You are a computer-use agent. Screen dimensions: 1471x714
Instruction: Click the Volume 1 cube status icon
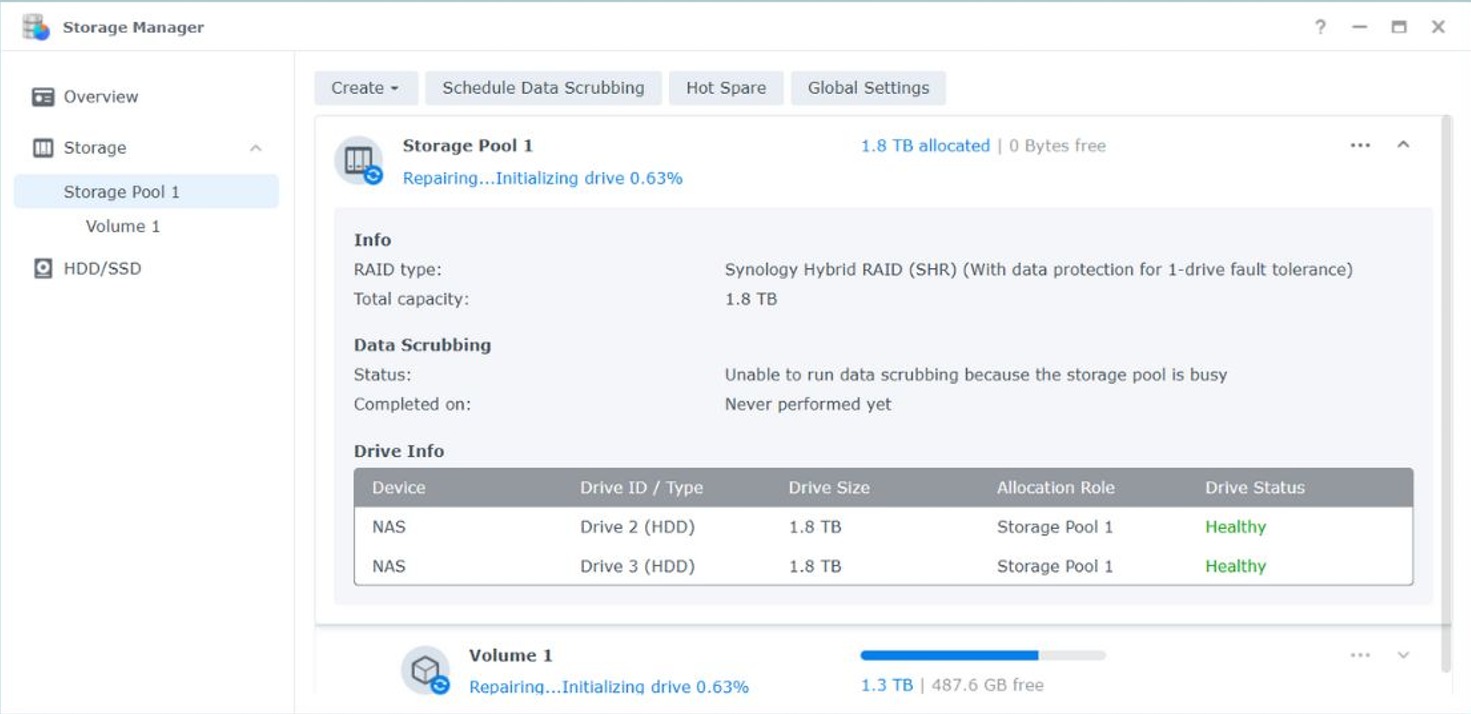point(425,670)
